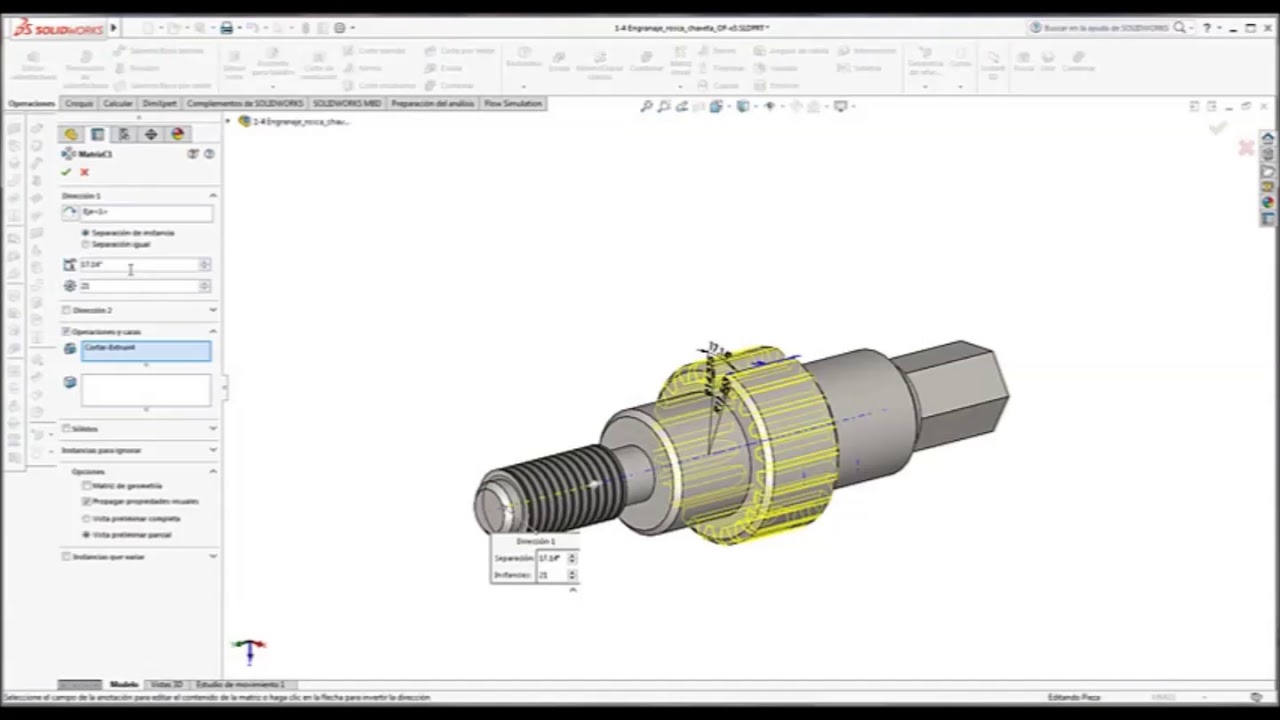Enable the Dirección 2 checkbox

pos(66,310)
